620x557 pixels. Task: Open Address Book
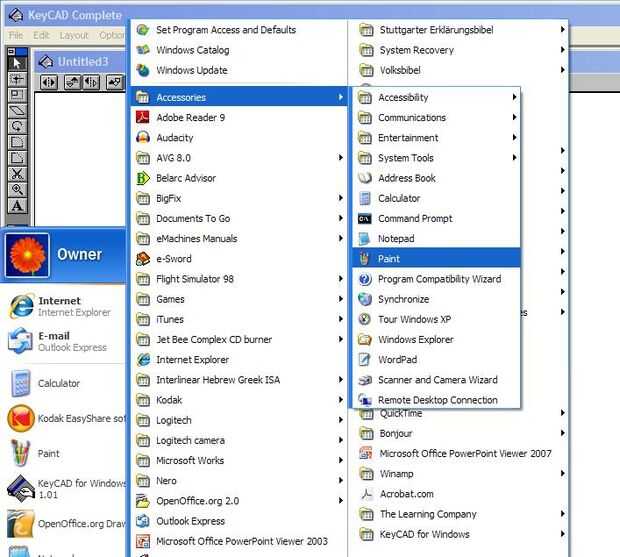coord(436,178)
